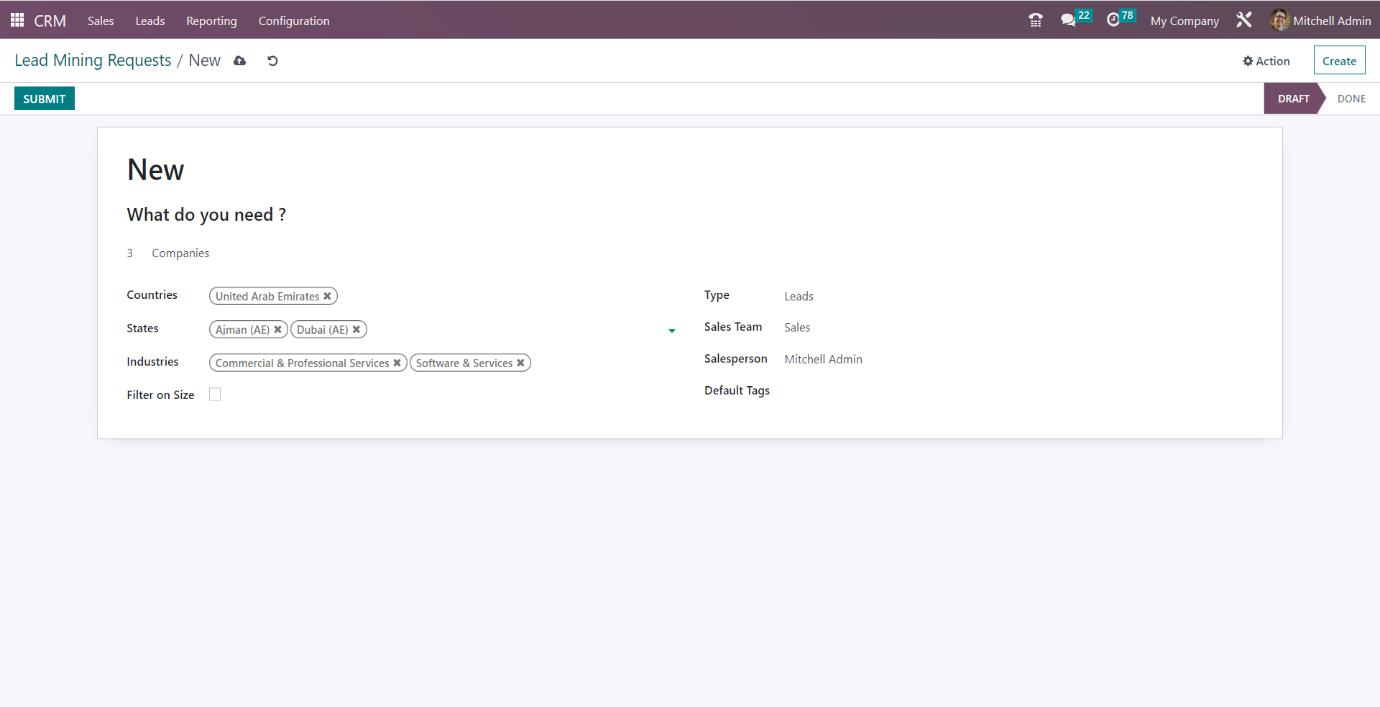Viewport: 1380px width, 707px height.
Task: Click the number of companies field
Action: (x=130, y=253)
